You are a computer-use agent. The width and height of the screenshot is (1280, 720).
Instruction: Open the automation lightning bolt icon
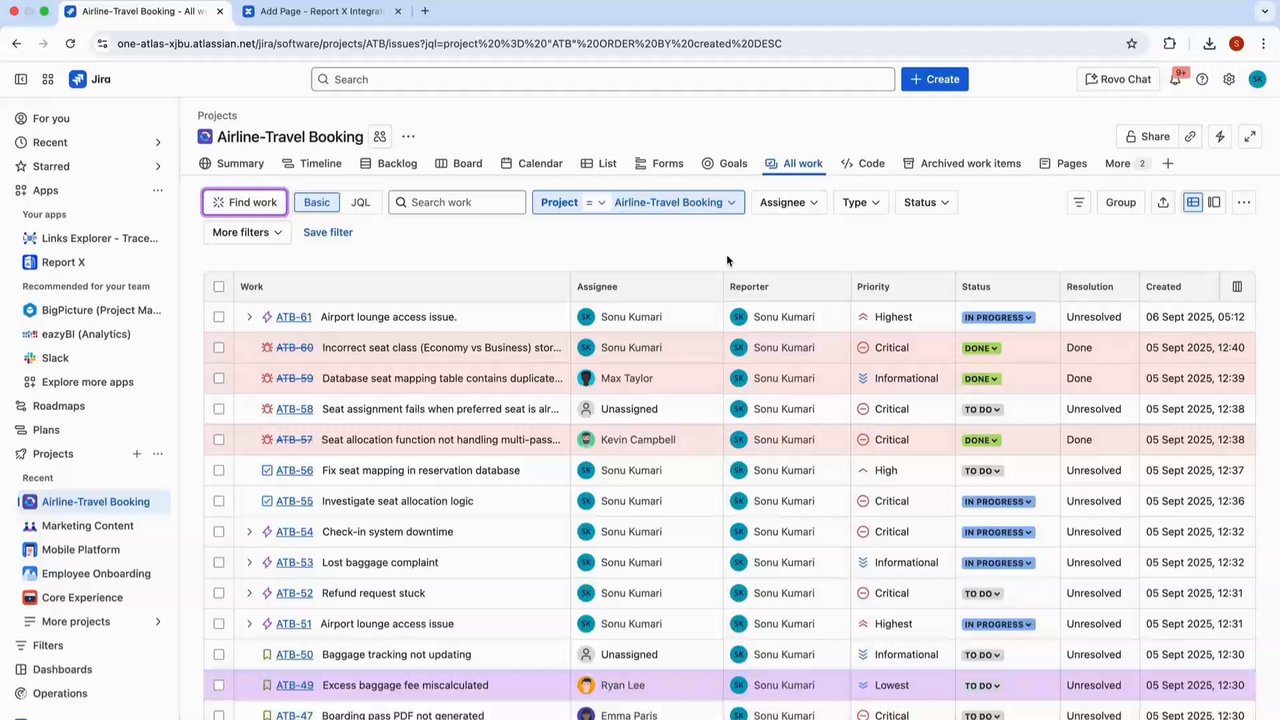(1220, 137)
